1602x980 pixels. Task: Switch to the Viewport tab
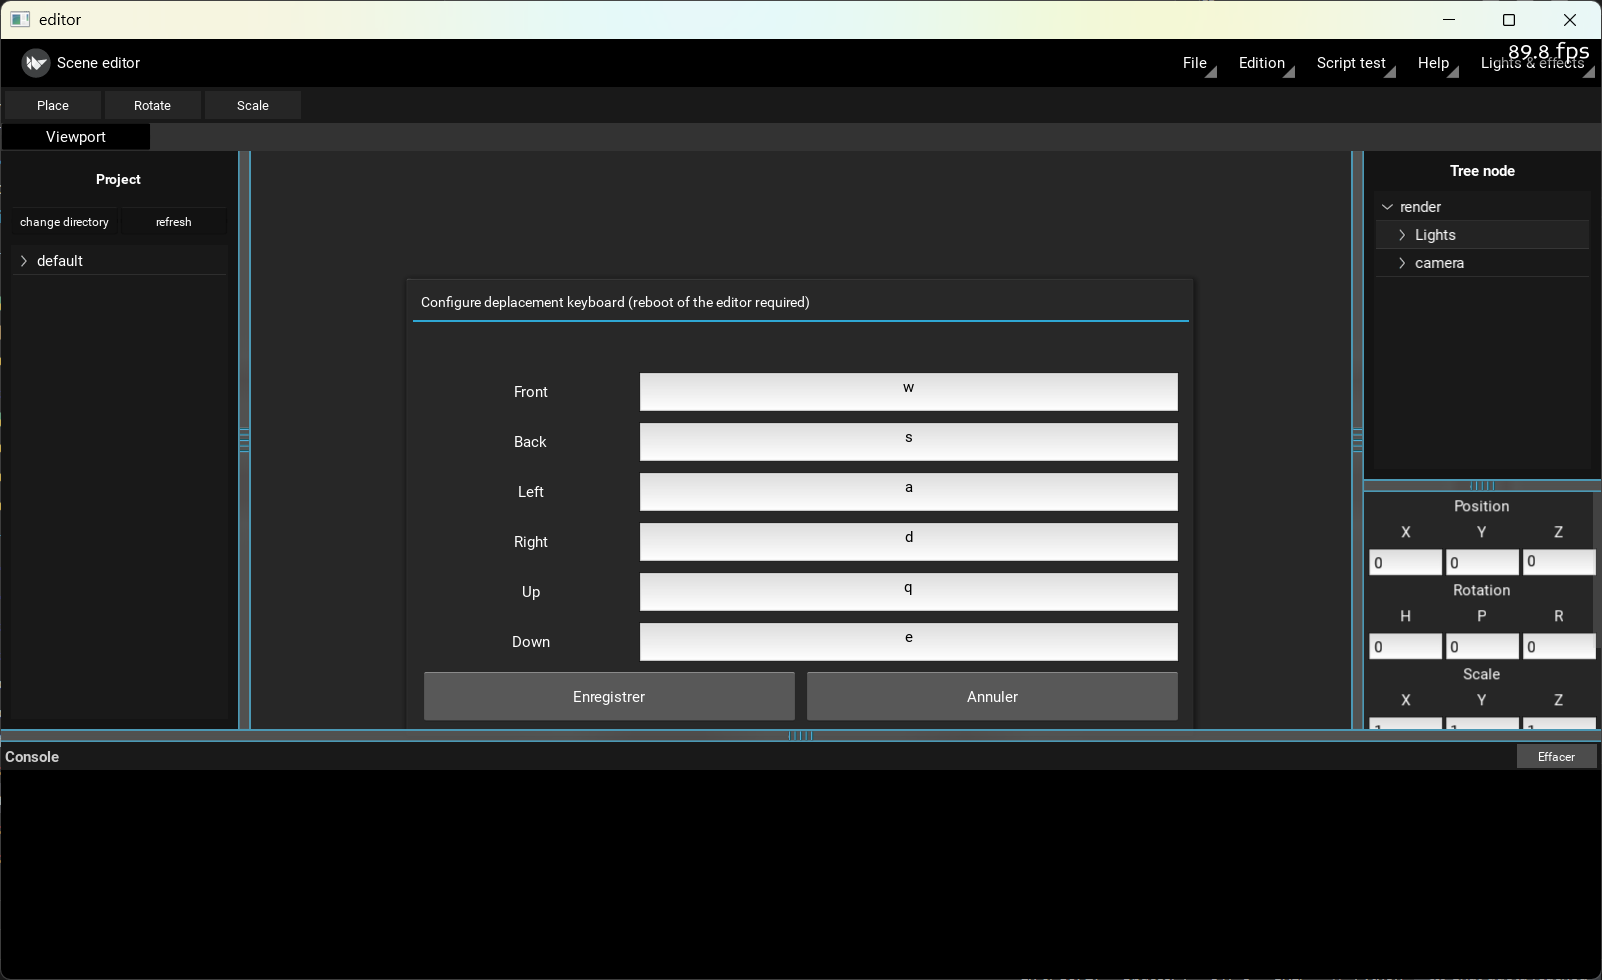[76, 137]
